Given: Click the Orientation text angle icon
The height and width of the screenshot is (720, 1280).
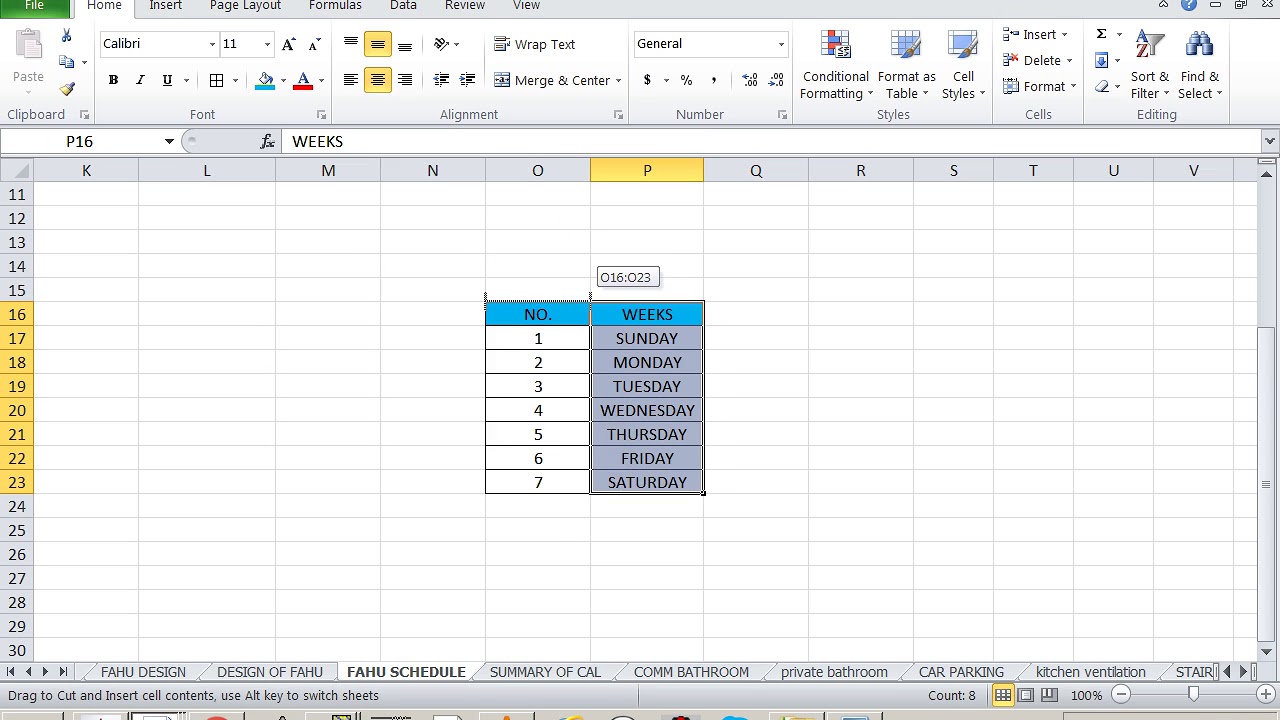Looking at the screenshot, I should 442,44.
